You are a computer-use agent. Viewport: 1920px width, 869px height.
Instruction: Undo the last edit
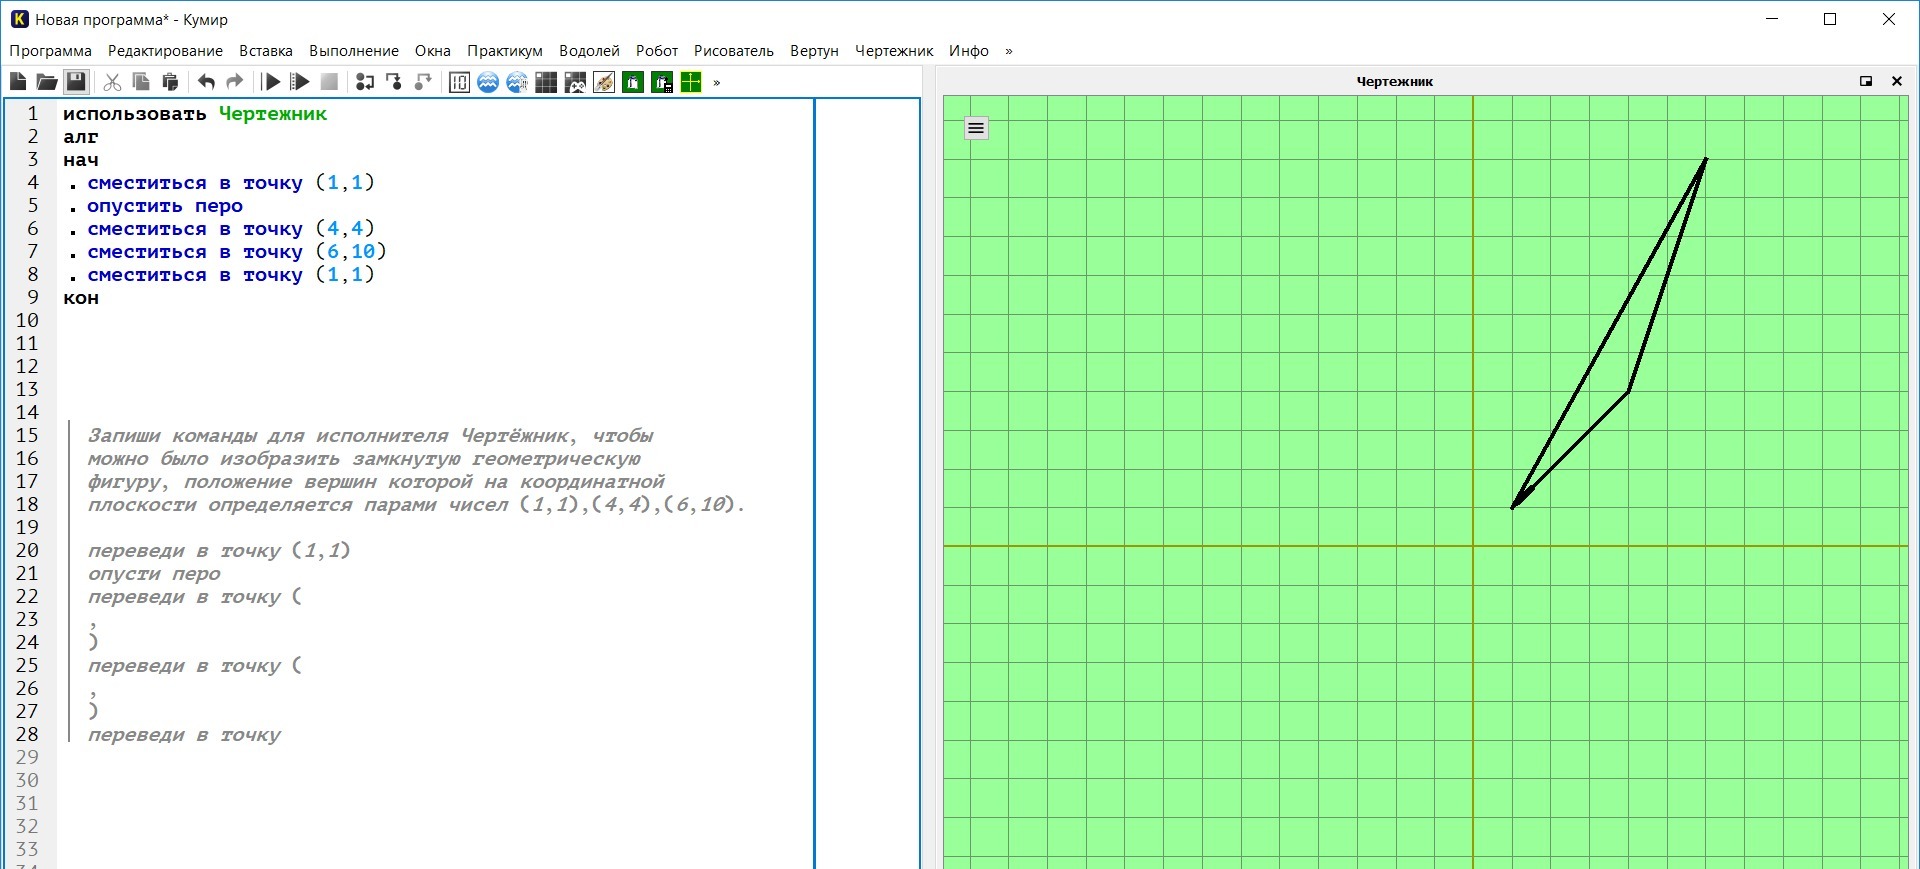click(x=206, y=82)
